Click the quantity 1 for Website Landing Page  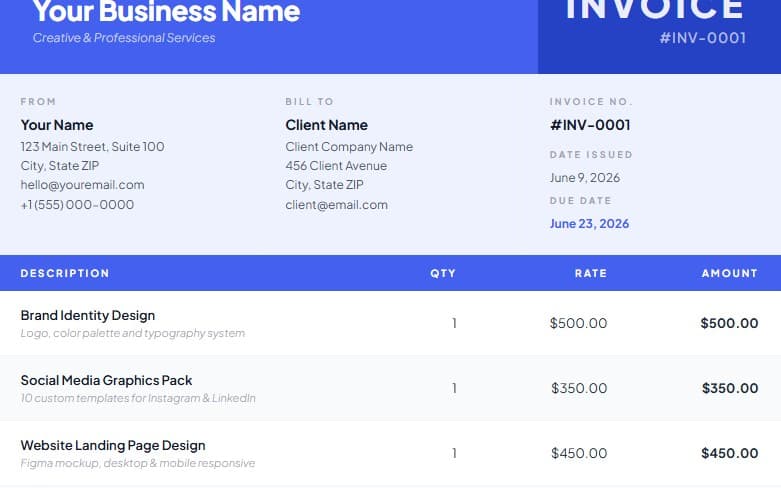[x=454, y=453]
